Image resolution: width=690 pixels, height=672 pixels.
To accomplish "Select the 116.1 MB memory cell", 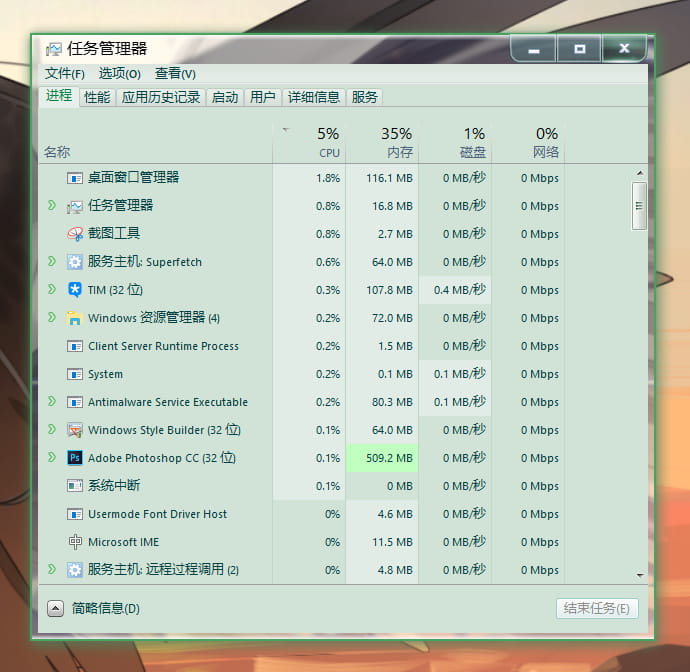I will (382, 178).
